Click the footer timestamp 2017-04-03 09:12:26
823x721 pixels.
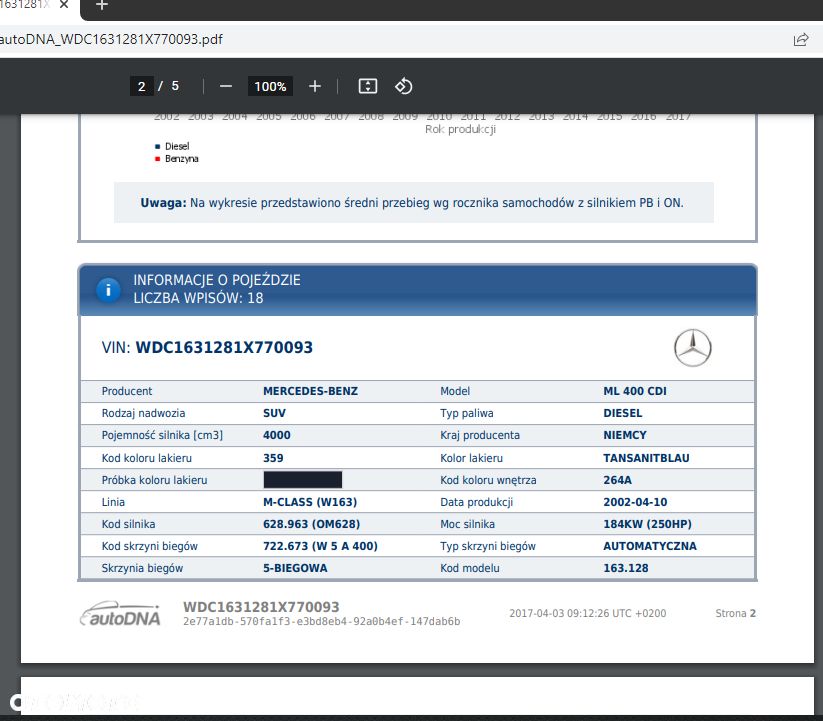[587, 613]
